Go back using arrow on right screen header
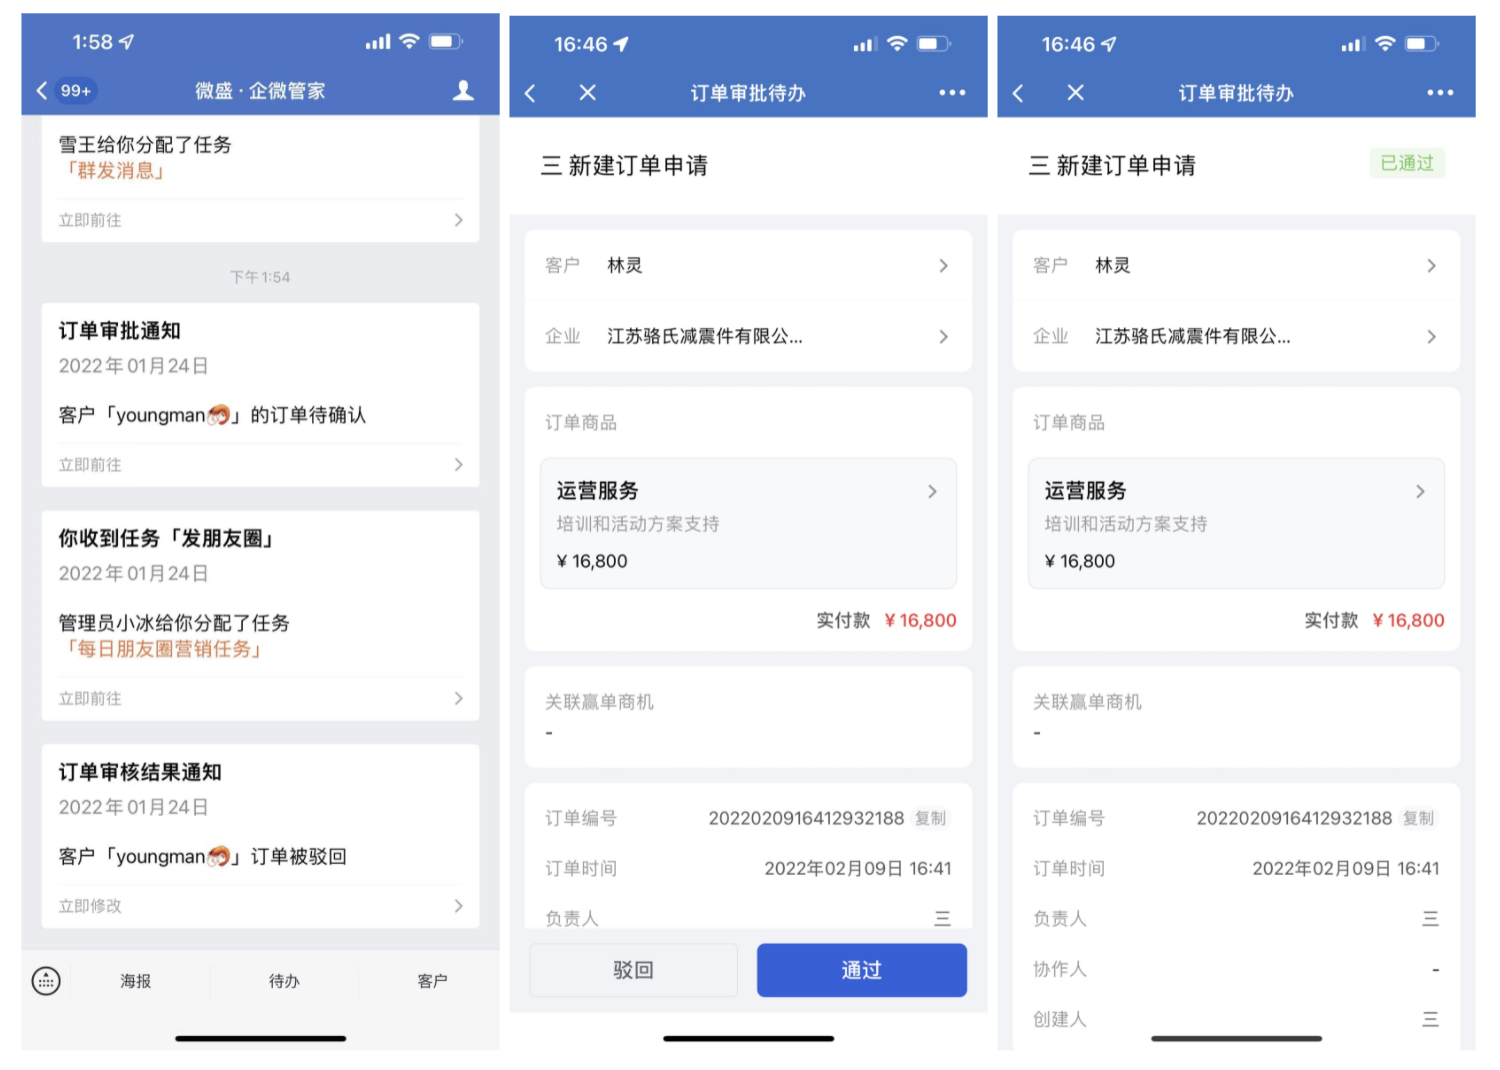The width and height of the screenshot is (1500, 1070). coord(1018,93)
